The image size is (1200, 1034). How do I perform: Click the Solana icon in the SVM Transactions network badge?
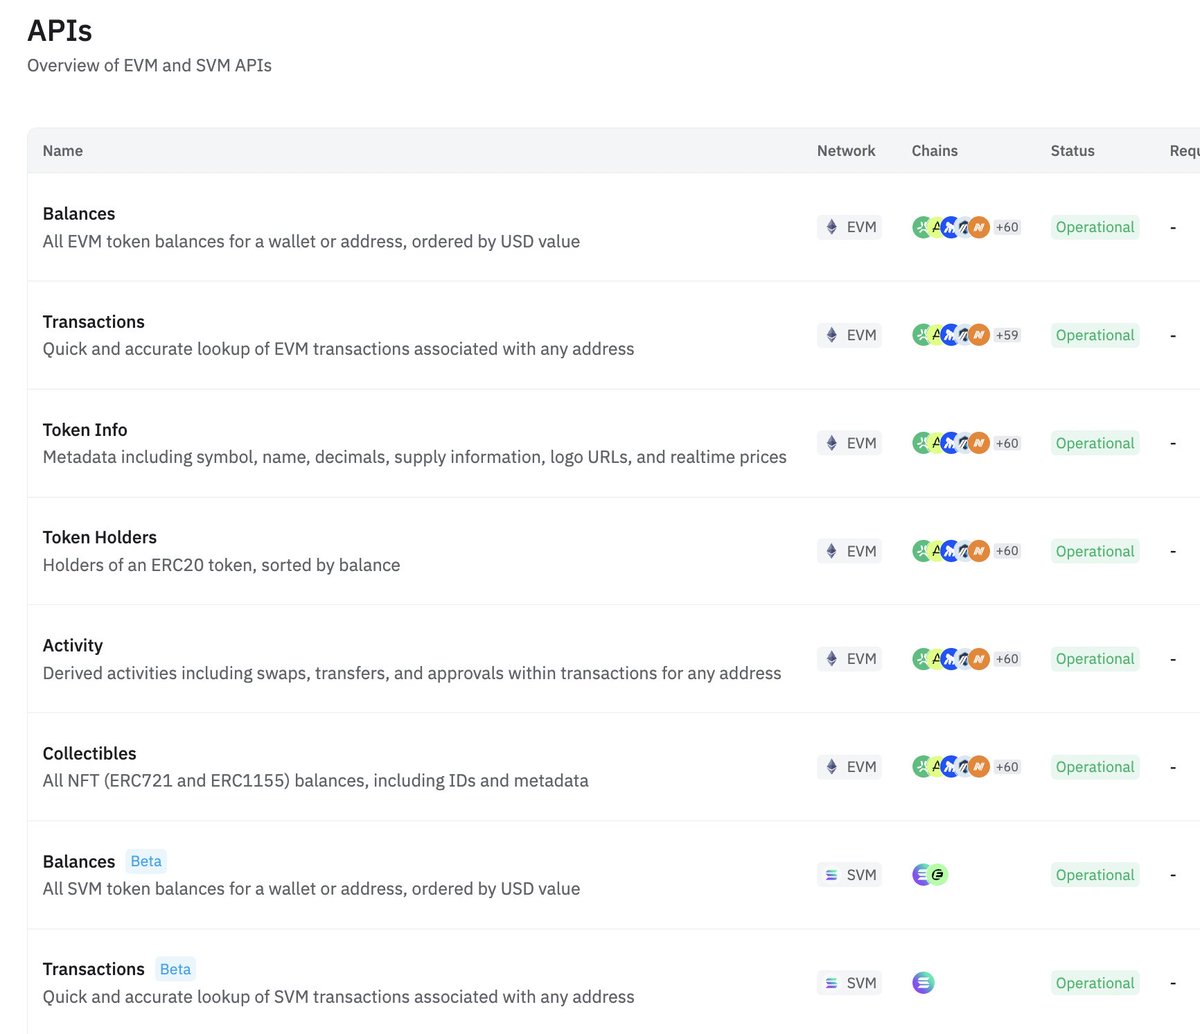coord(831,983)
